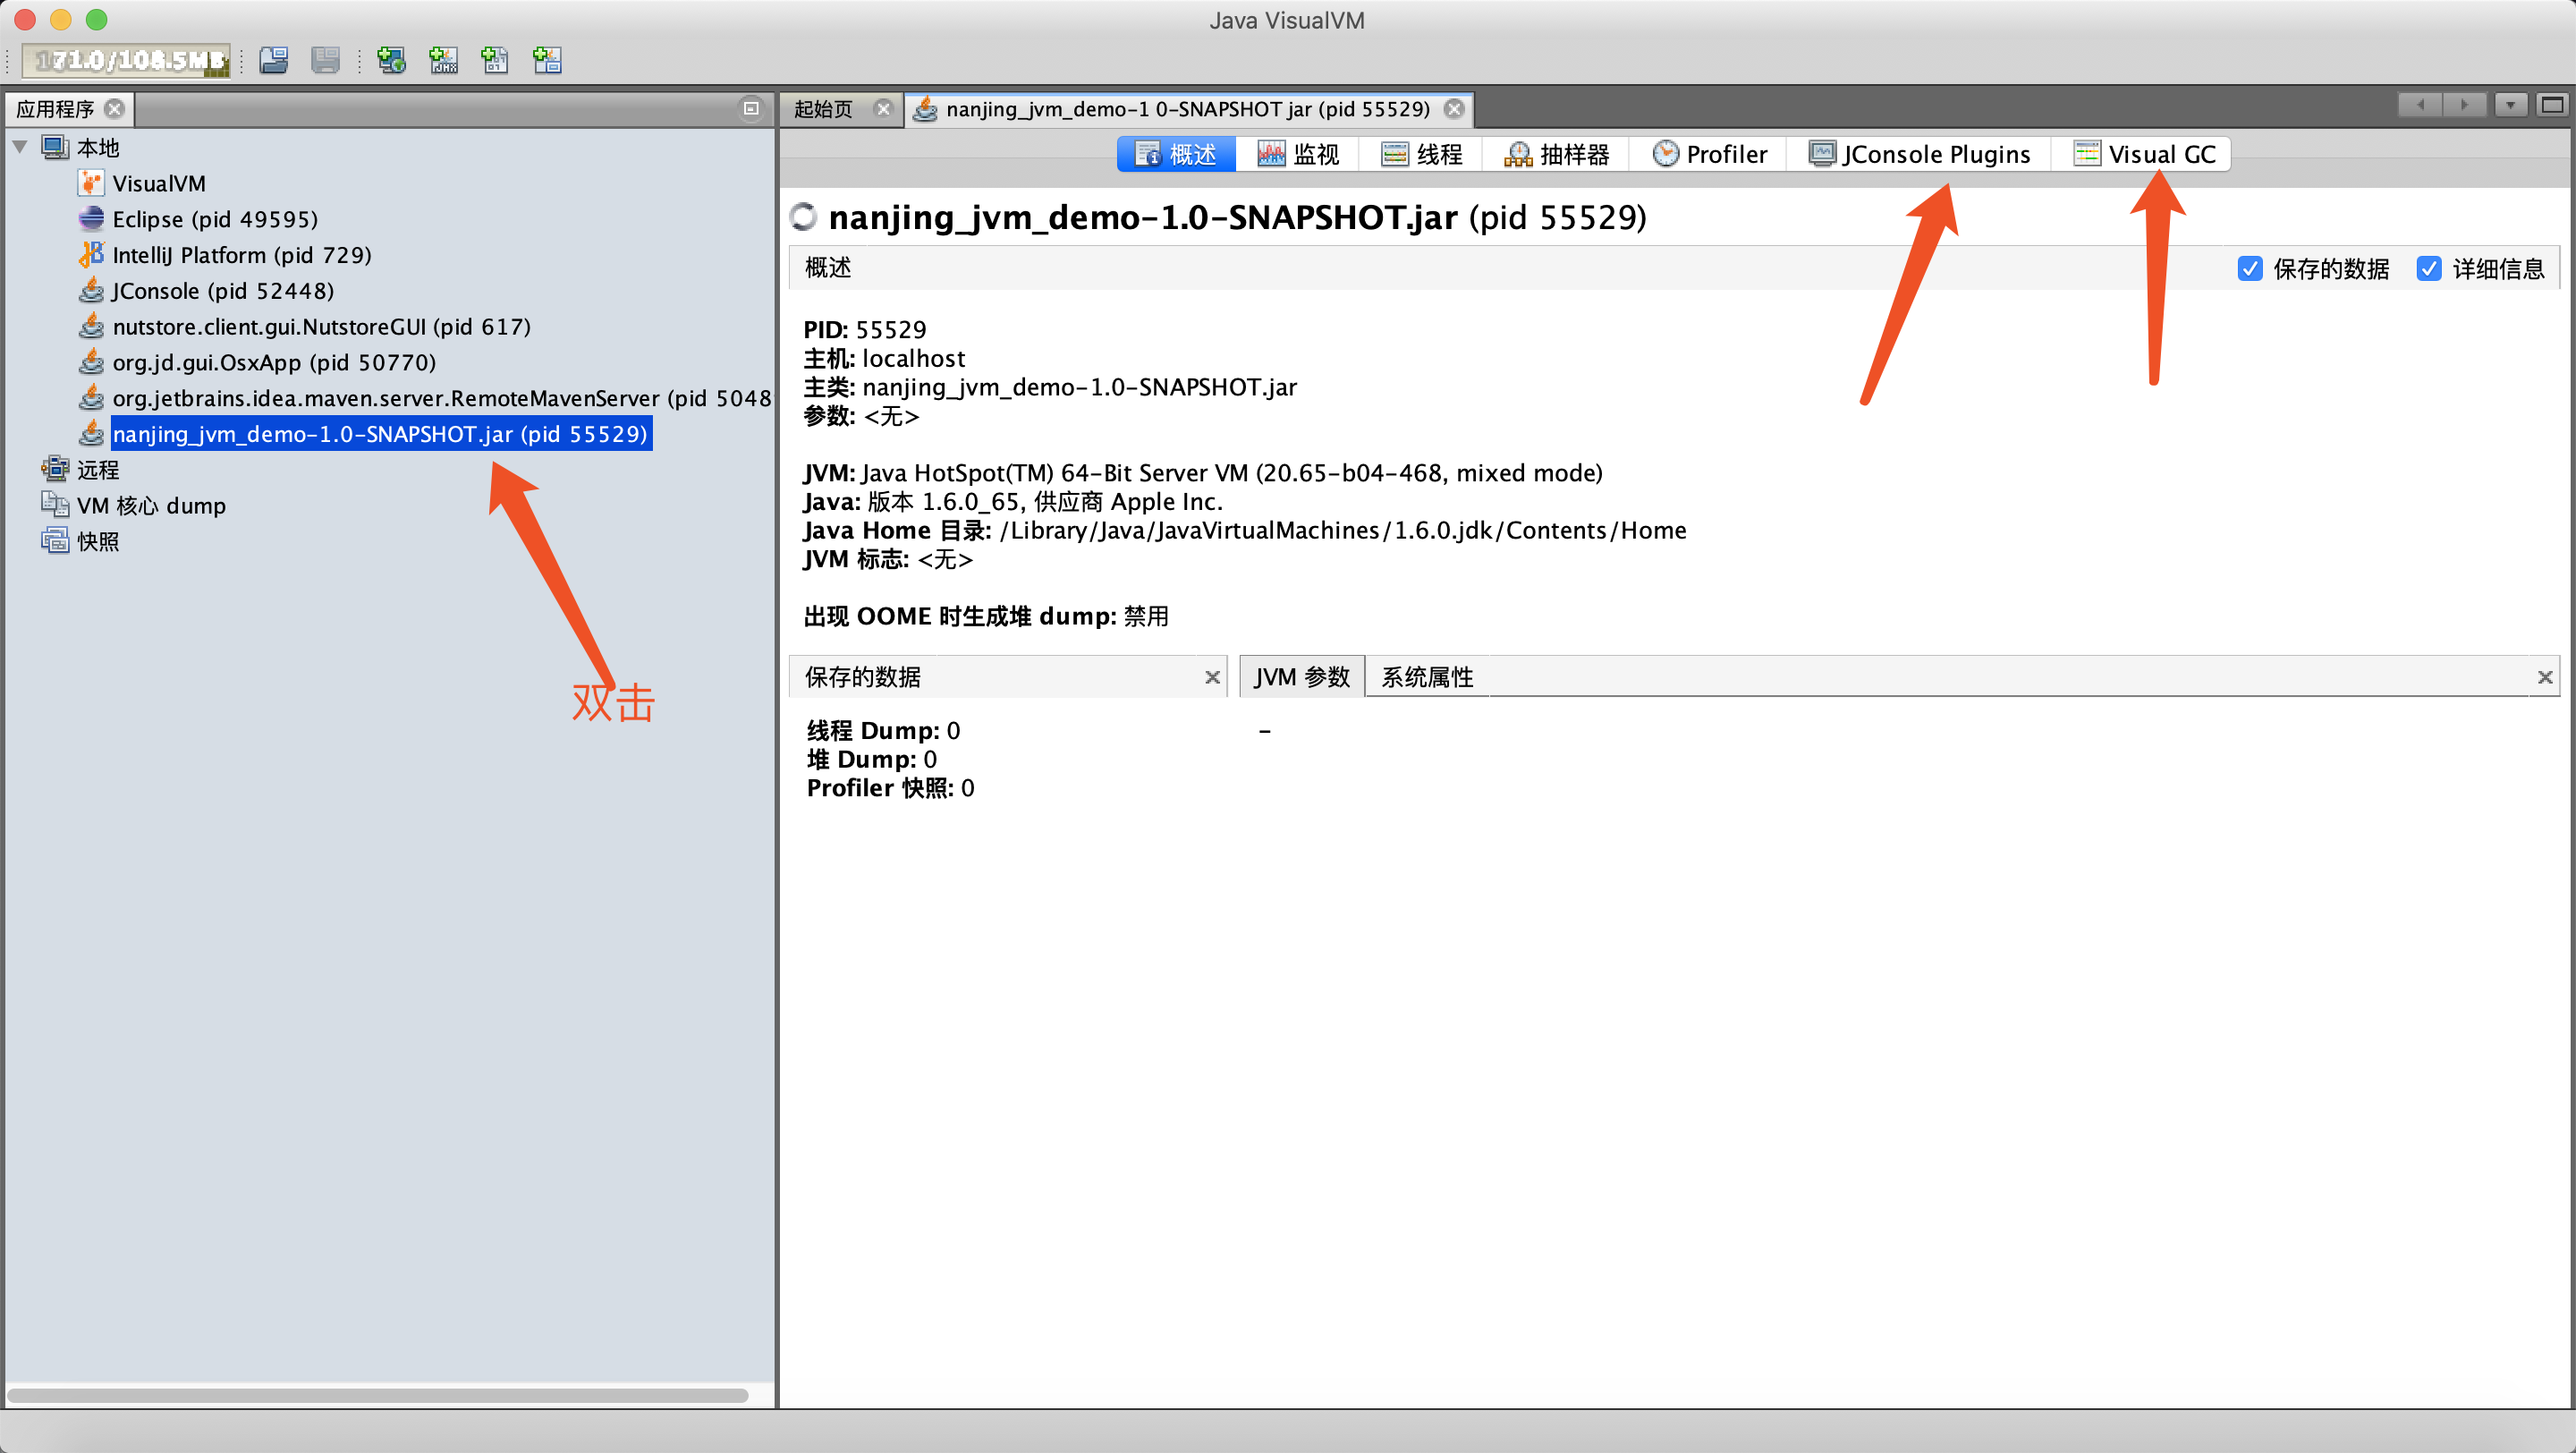This screenshot has width=2576, height=1453.
Task: Click the Add JMX Connection icon
Action: [443, 60]
